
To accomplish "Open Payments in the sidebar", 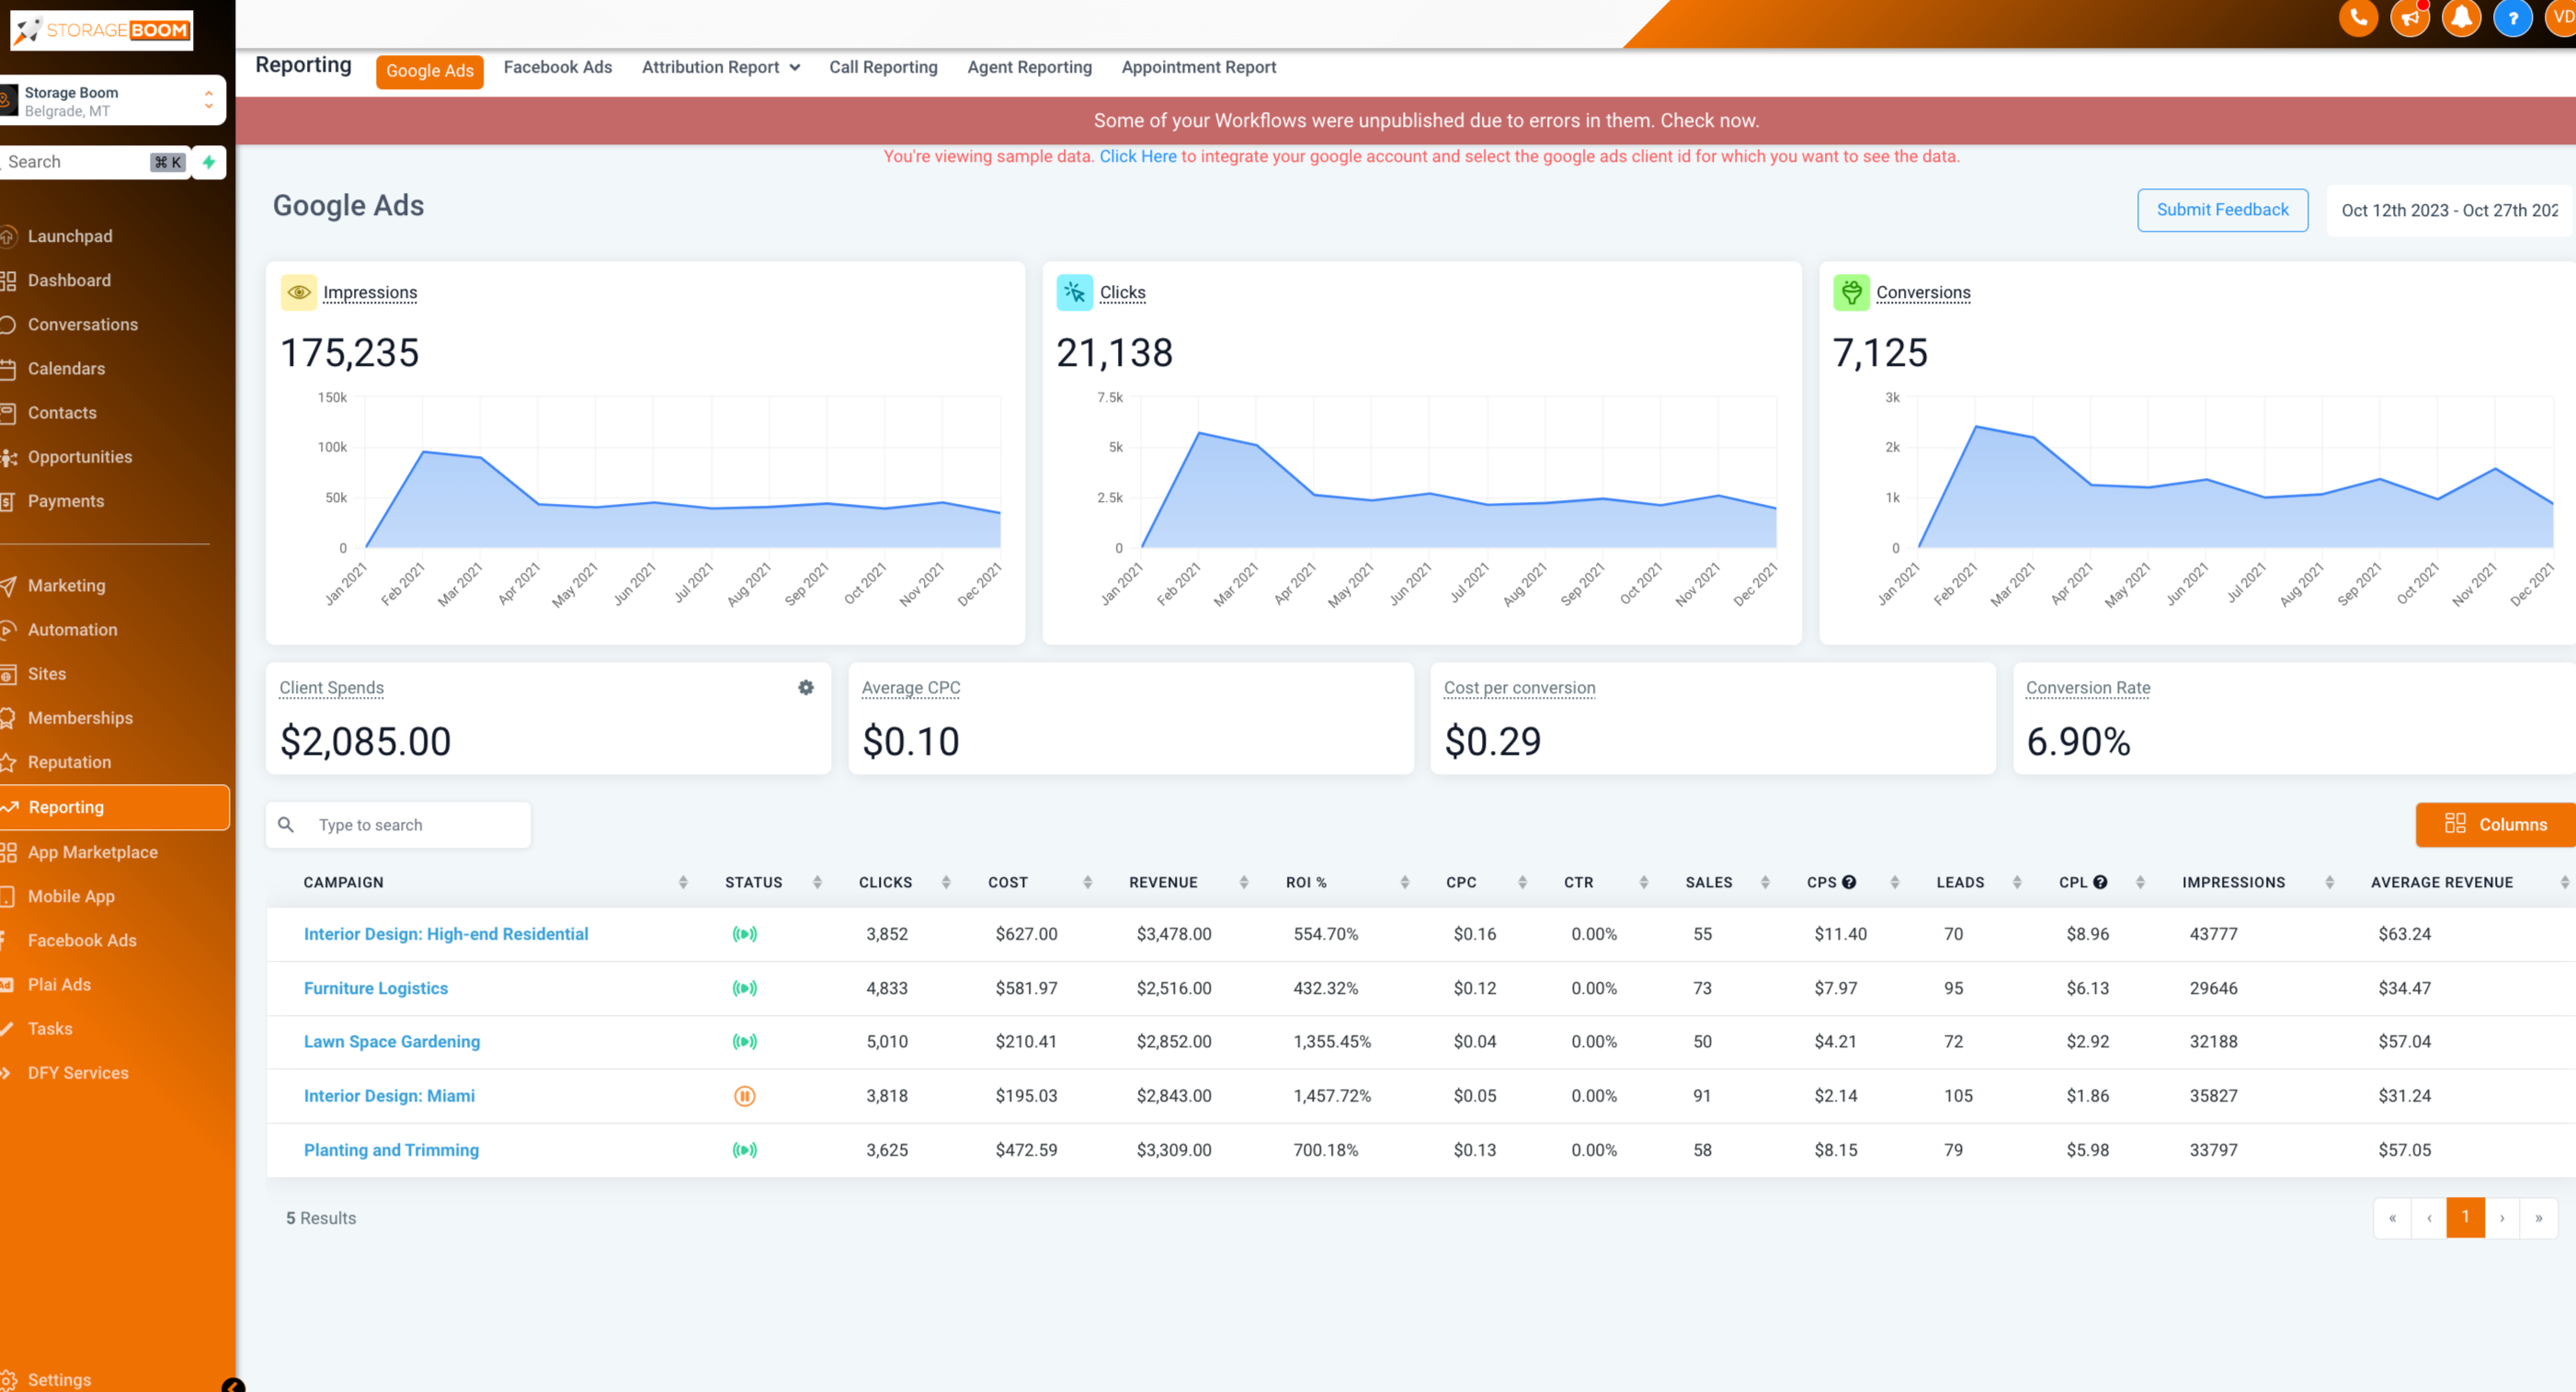I will coord(66,501).
